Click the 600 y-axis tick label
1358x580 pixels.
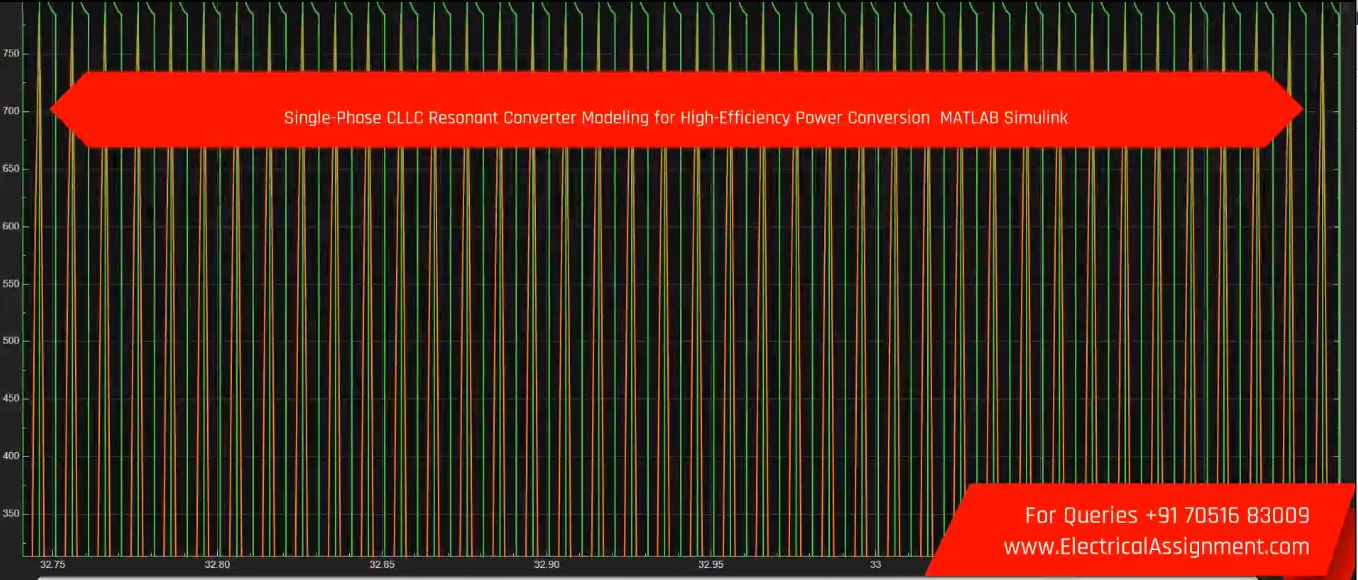pos(10,226)
